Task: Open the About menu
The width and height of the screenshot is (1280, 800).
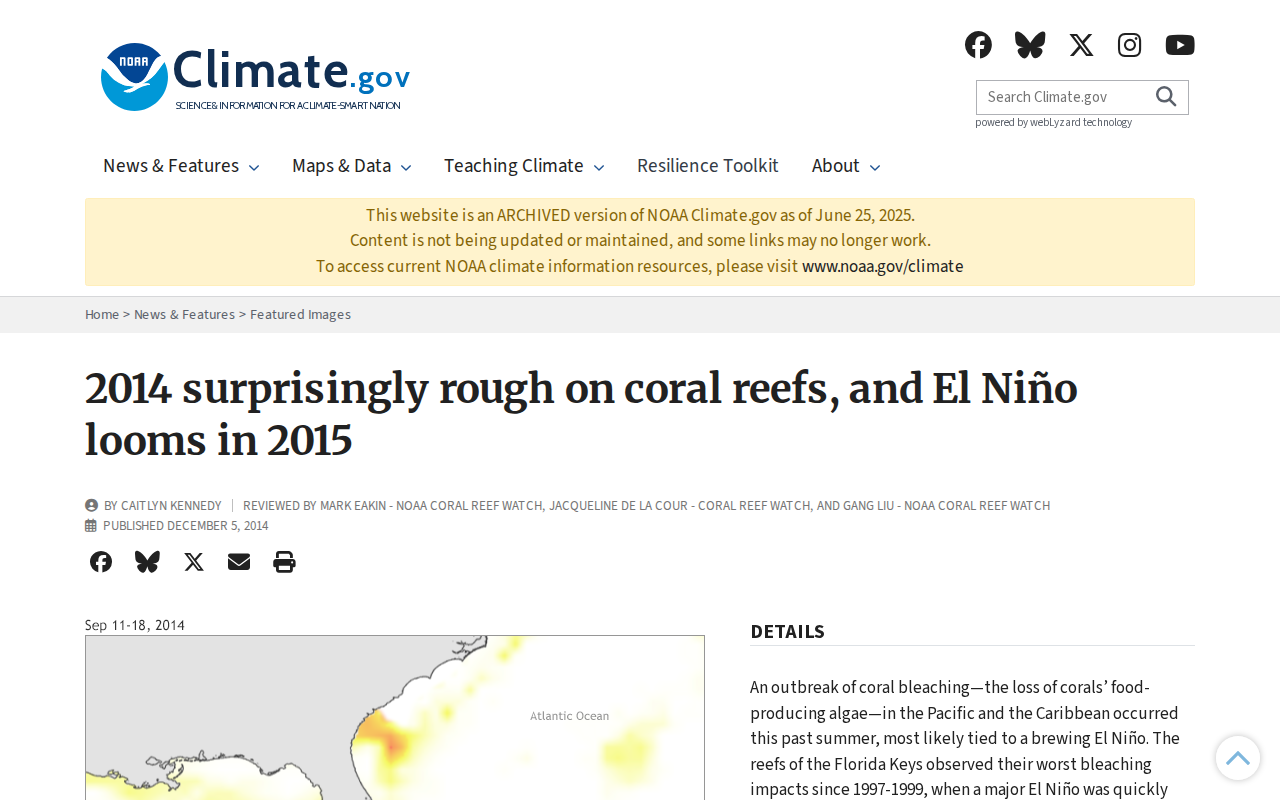Action: click(846, 166)
